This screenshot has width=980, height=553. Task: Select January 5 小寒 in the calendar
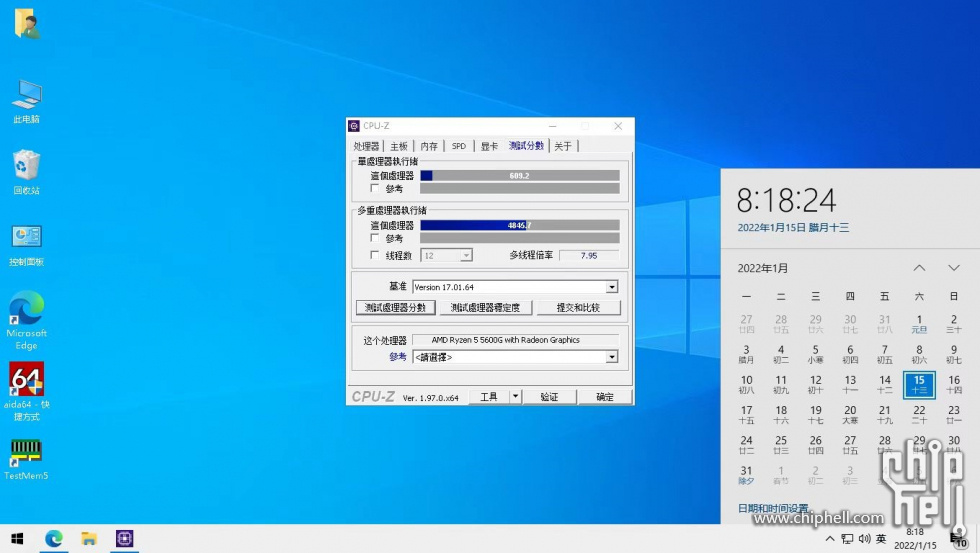pyautogui.click(x=815, y=354)
